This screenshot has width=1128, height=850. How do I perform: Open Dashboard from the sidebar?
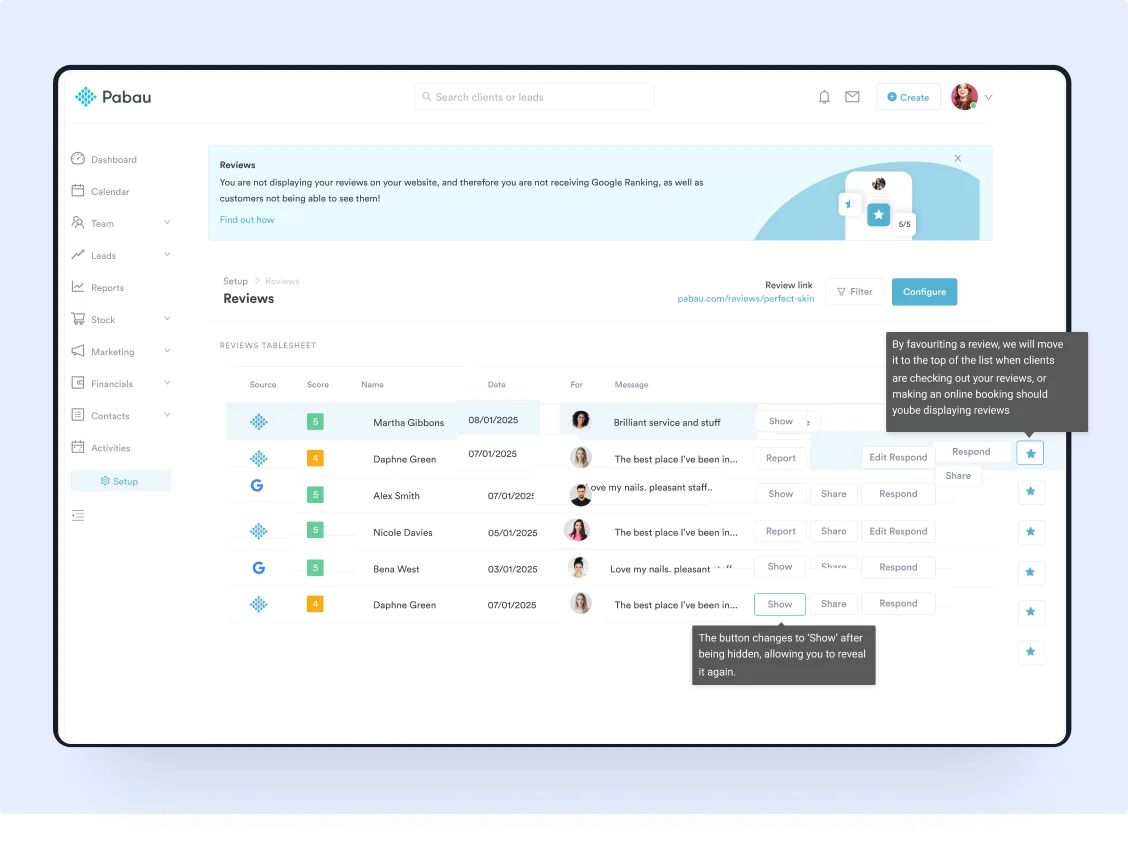point(113,160)
